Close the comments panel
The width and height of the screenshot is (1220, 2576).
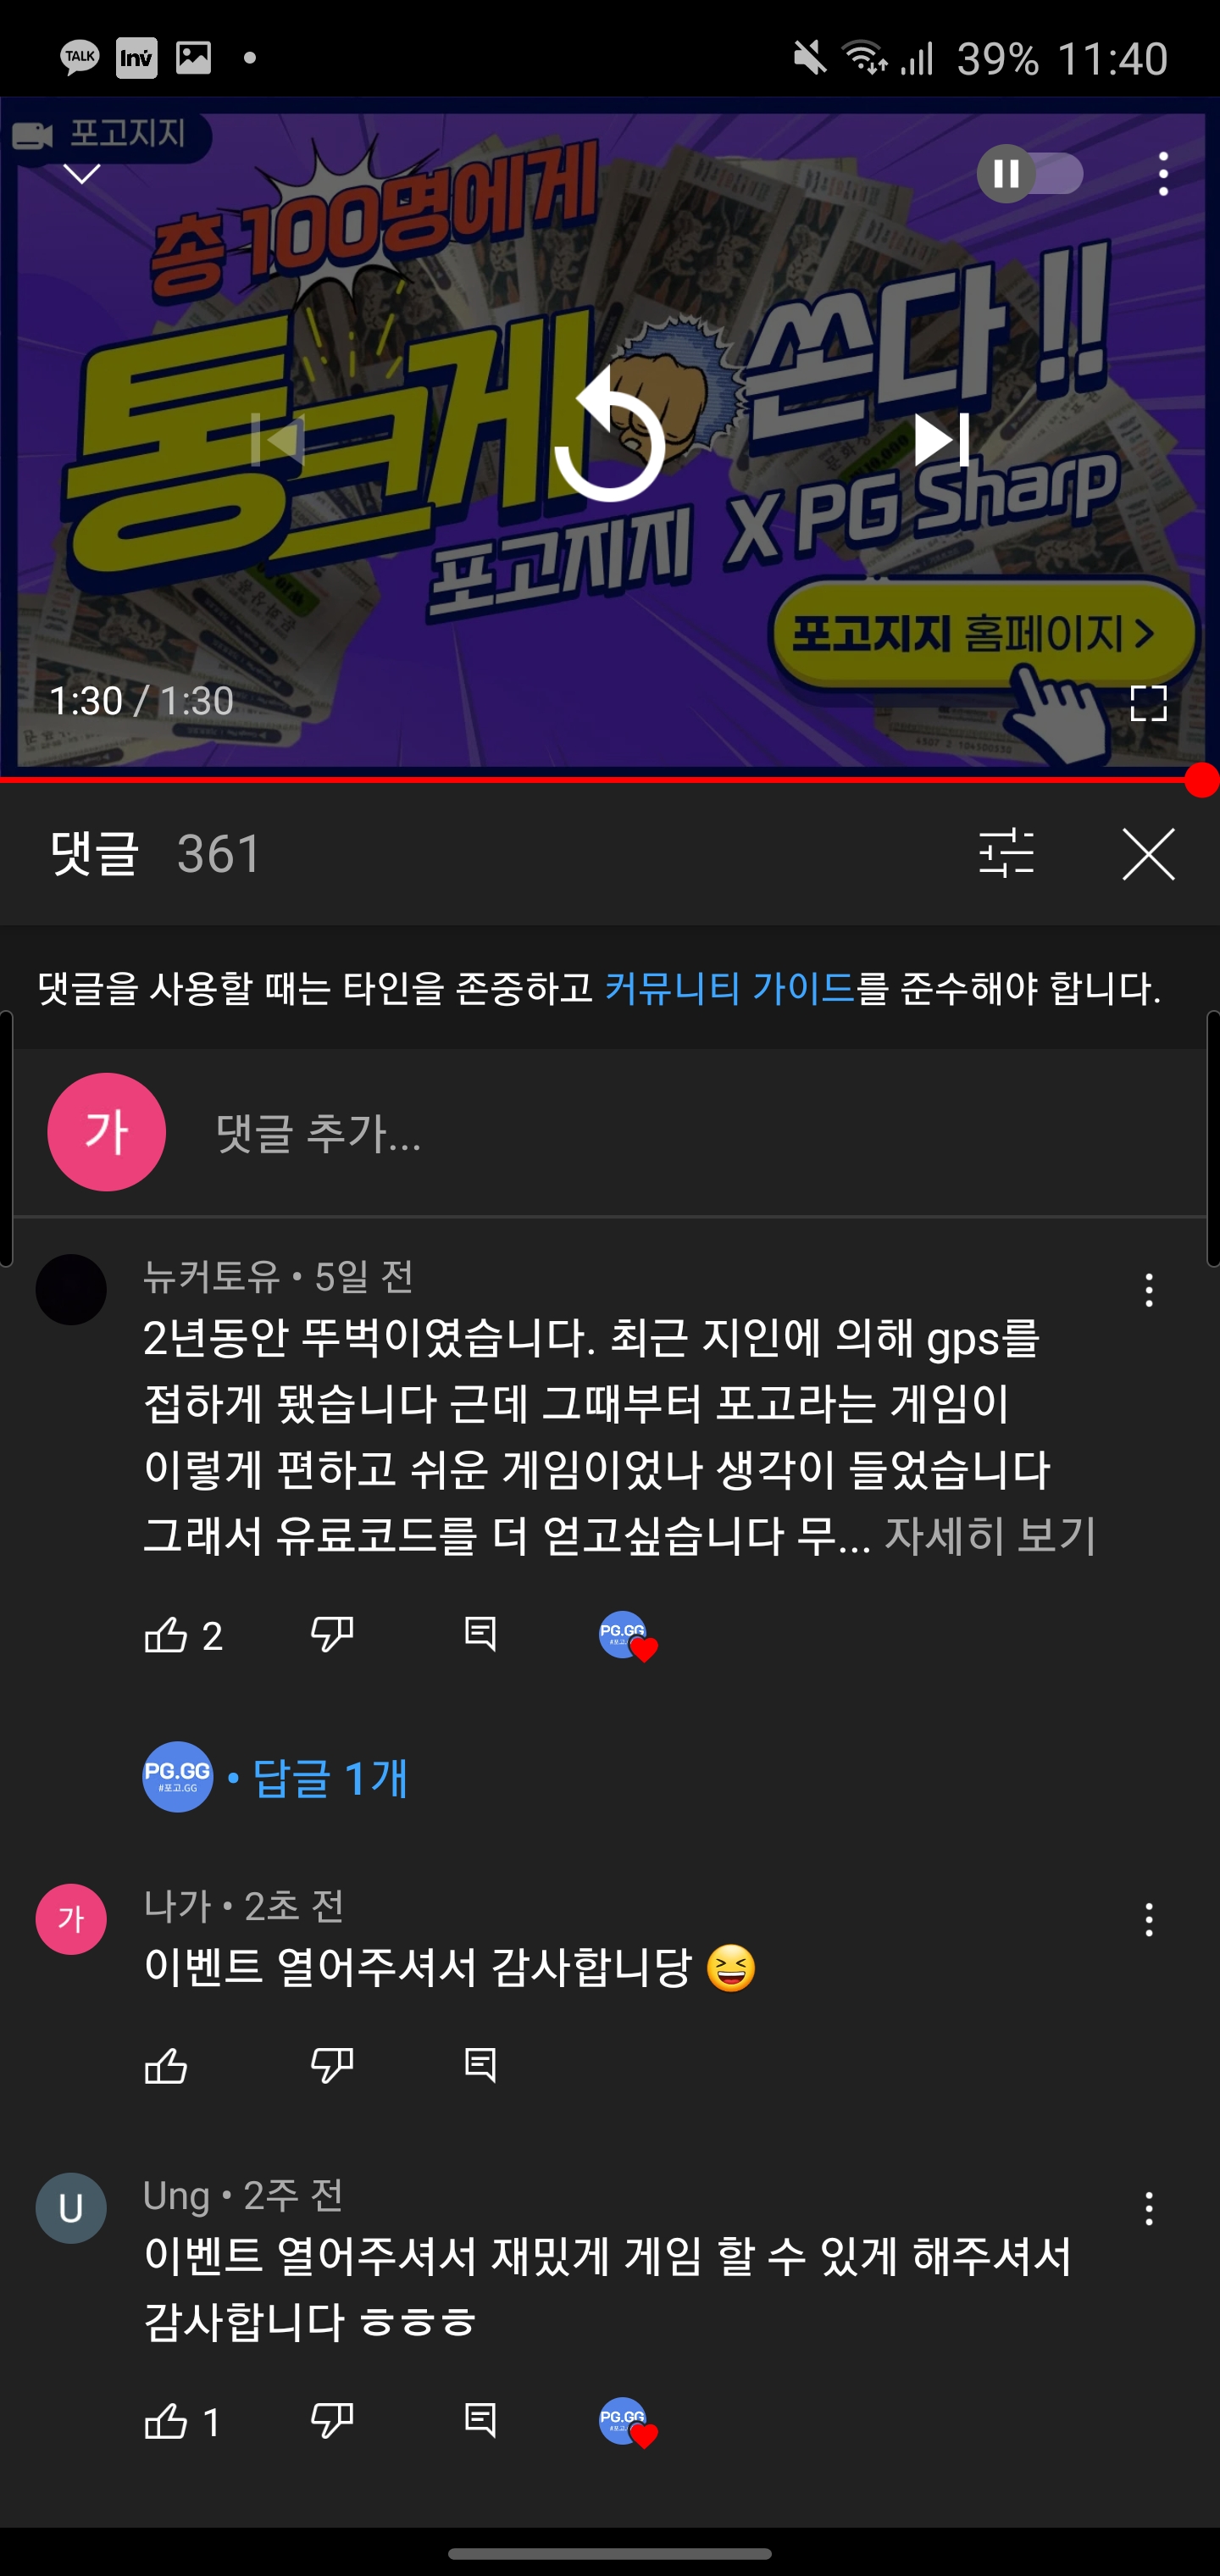[1148, 854]
